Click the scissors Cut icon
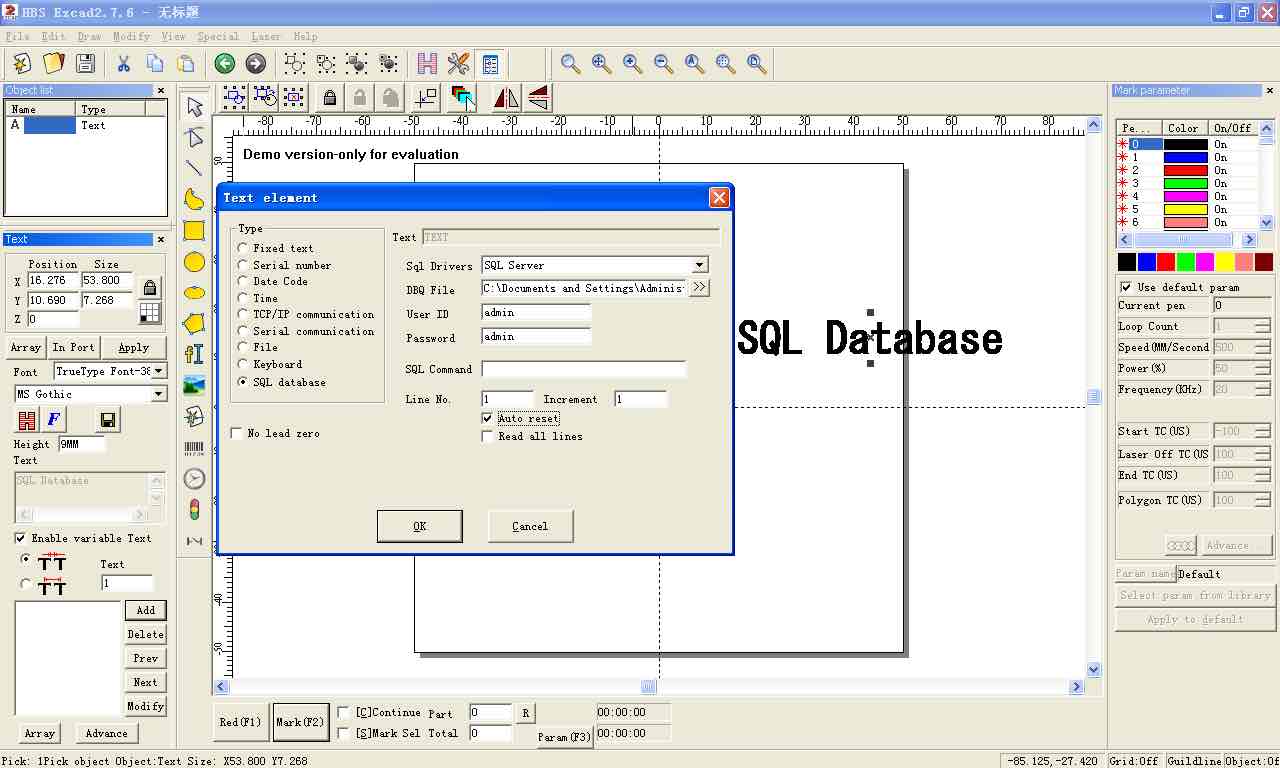This screenshot has height=768, width=1280. 124,64
